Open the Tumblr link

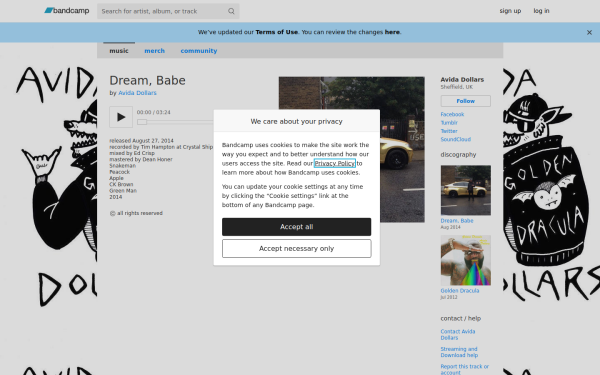tap(449, 123)
